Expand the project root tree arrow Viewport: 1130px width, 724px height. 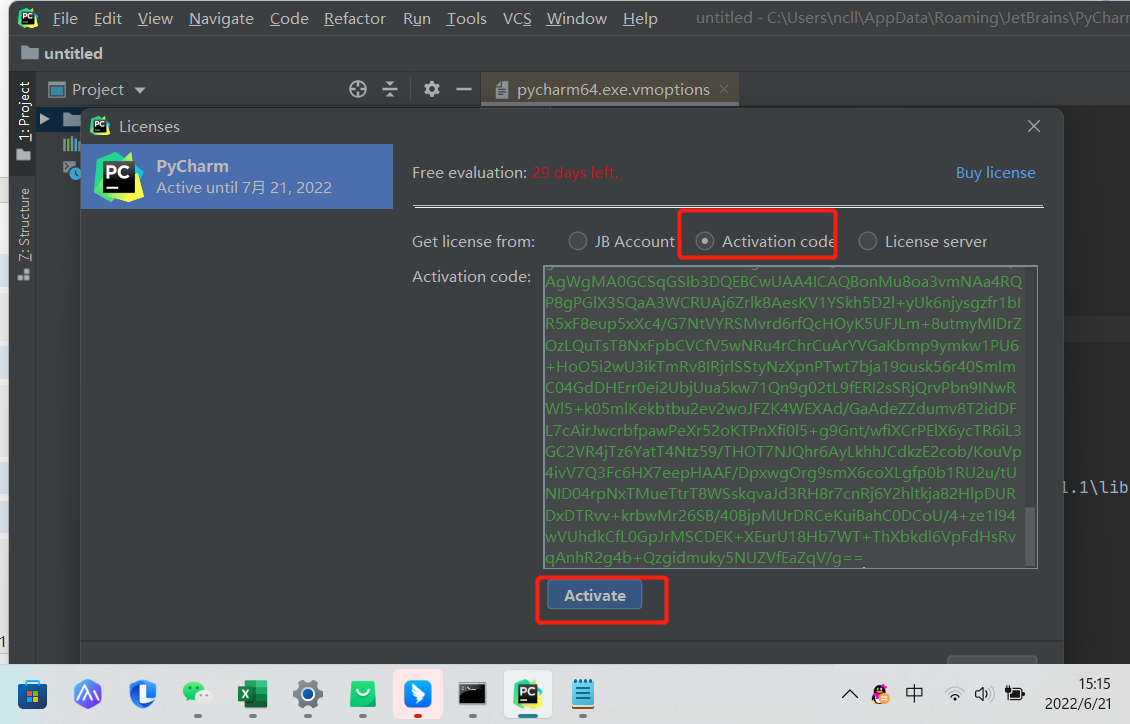coord(45,119)
